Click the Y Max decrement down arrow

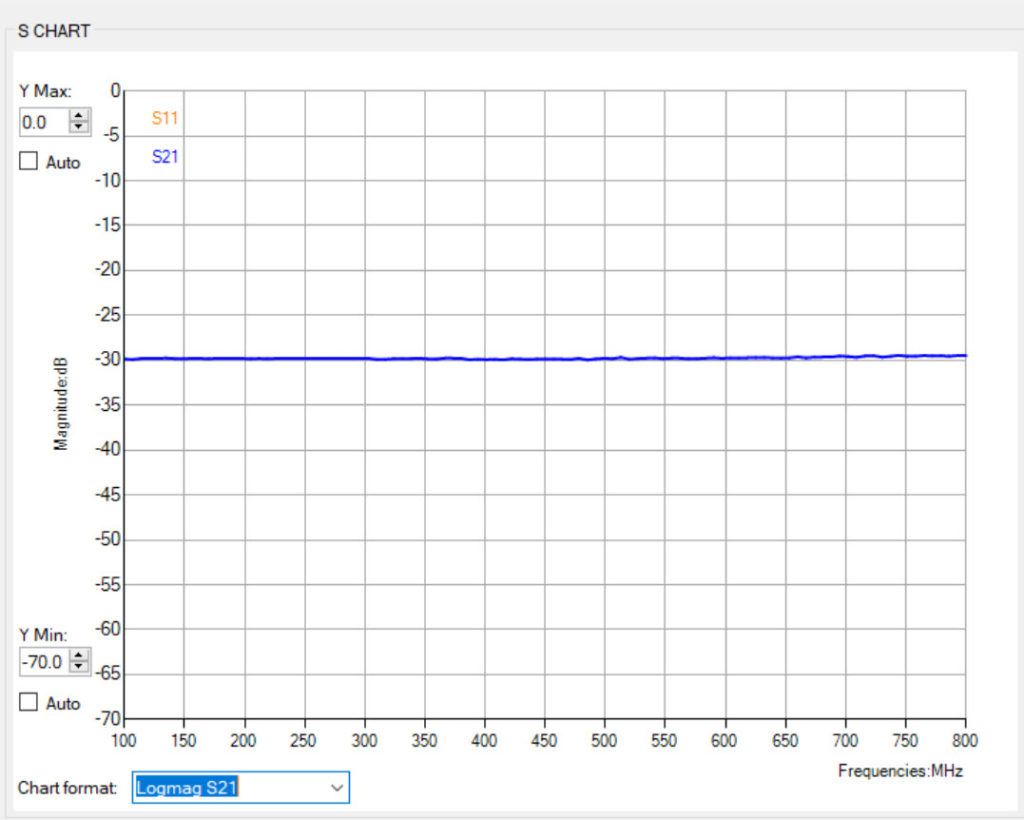click(x=78, y=127)
